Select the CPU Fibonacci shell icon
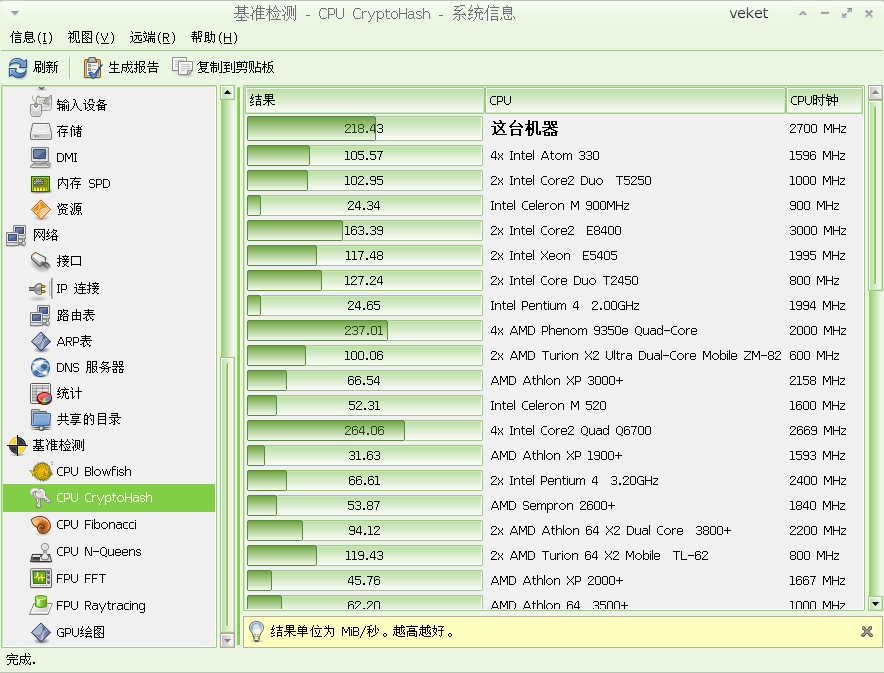884x673 pixels. [41, 525]
